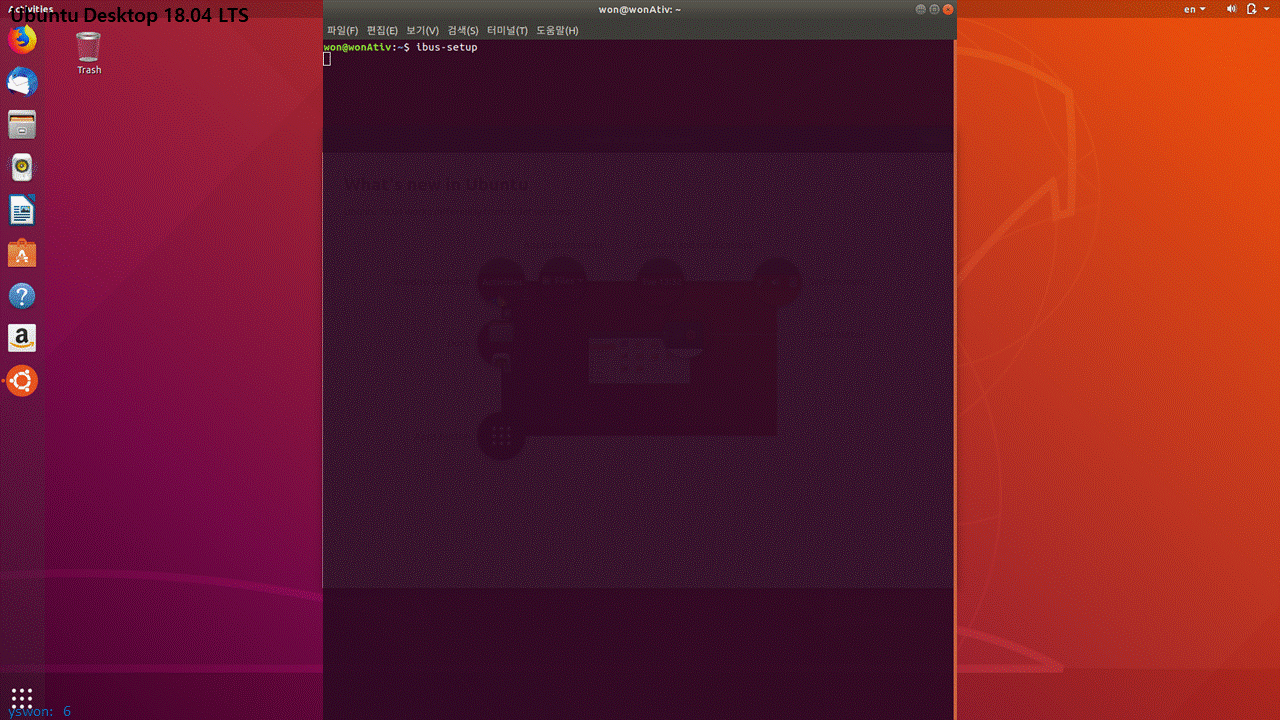The height and width of the screenshot is (720, 1280).
Task: Open the 'en' input source dropdown
Action: 1195,9
